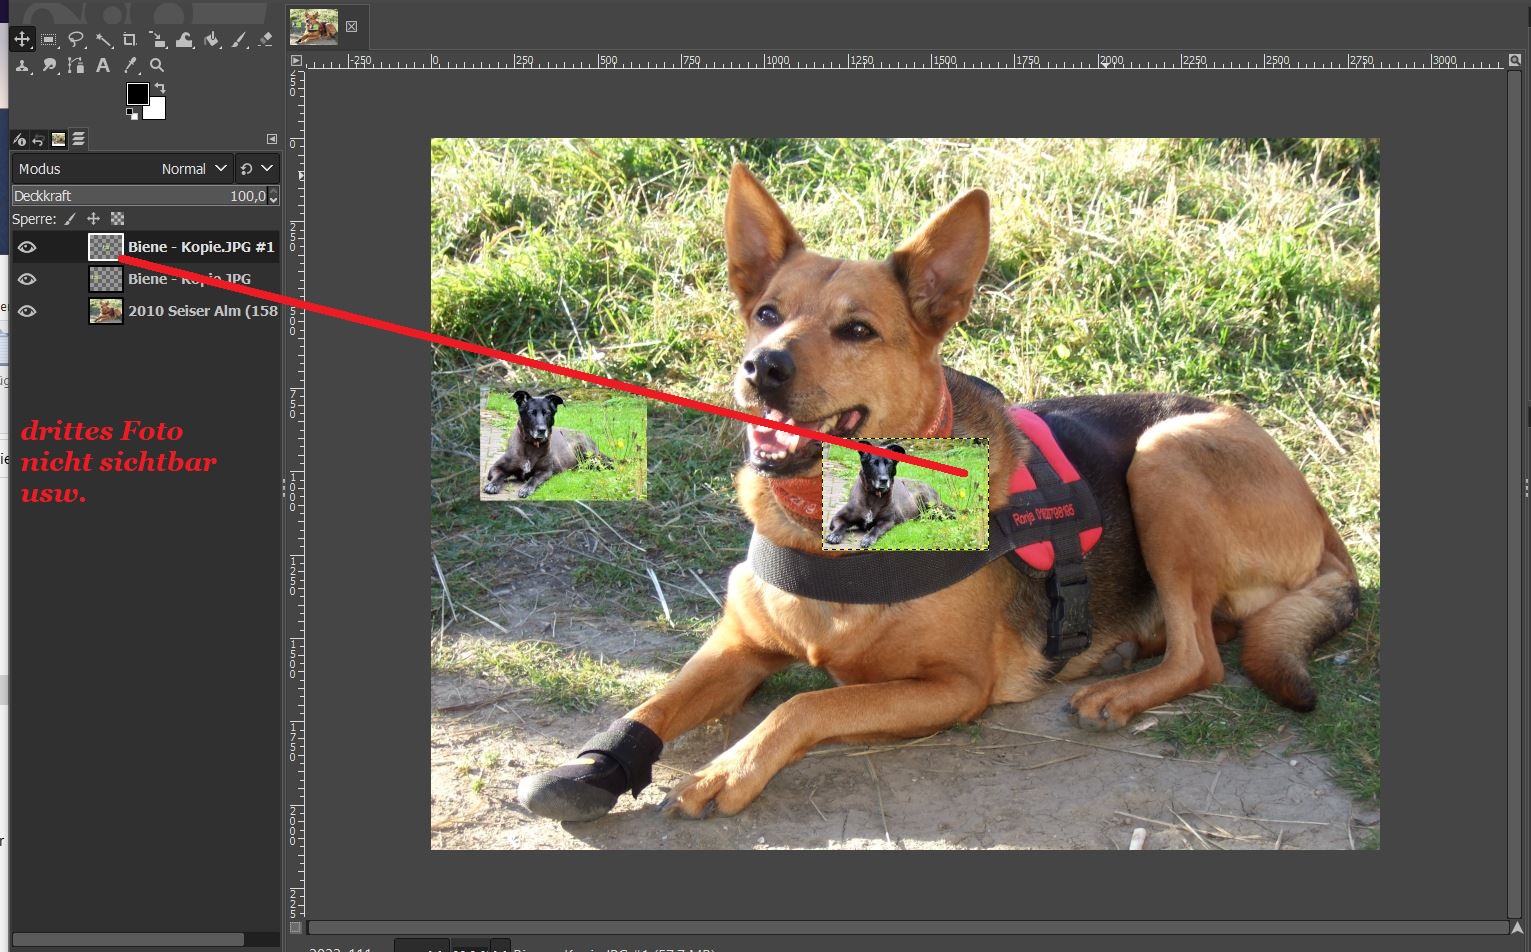This screenshot has width=1531, height=952.
Task: Select the Free Select lasso tool
Action: click(x=76, y=40)
